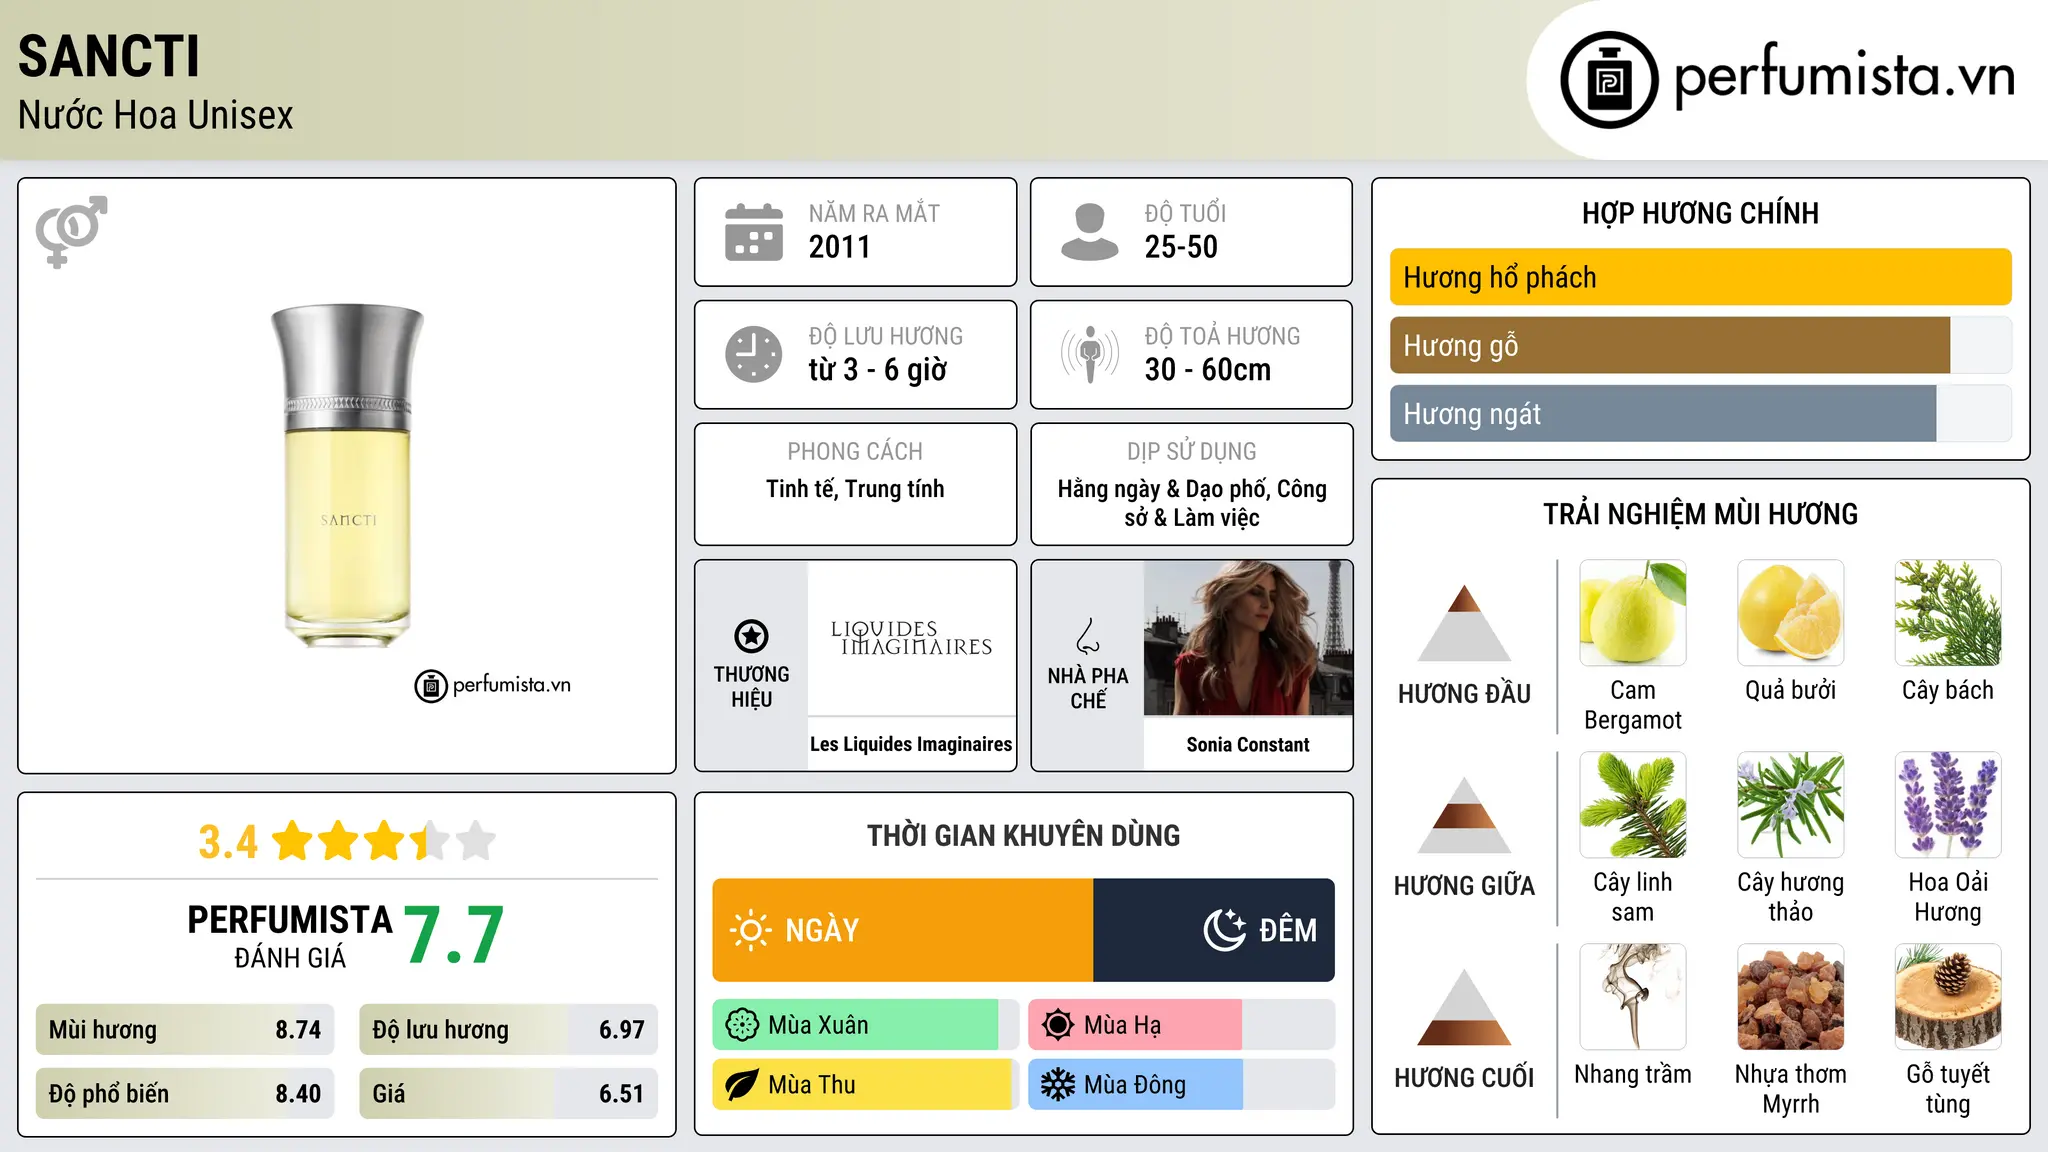Open the Liquides Imaginaires brand logo image
This screenshot has width=2048, height=1152.
[x=911, y=638]
